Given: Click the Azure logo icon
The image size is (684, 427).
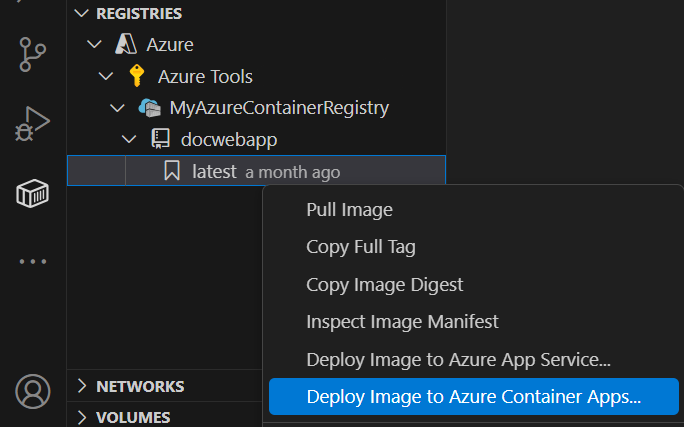Looking at the screenshot, I should 126,44.
